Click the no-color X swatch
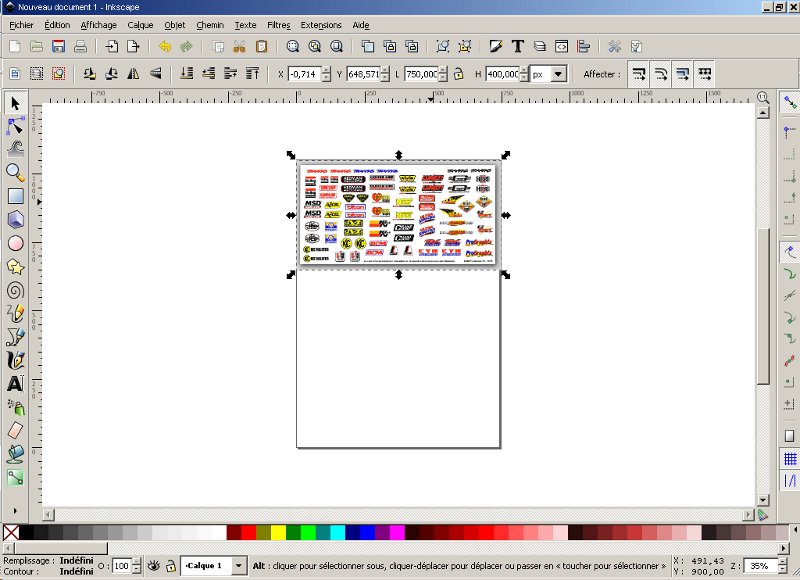This screenshot has height=580, width=800. pyautogui.click(x=11, y=533)
